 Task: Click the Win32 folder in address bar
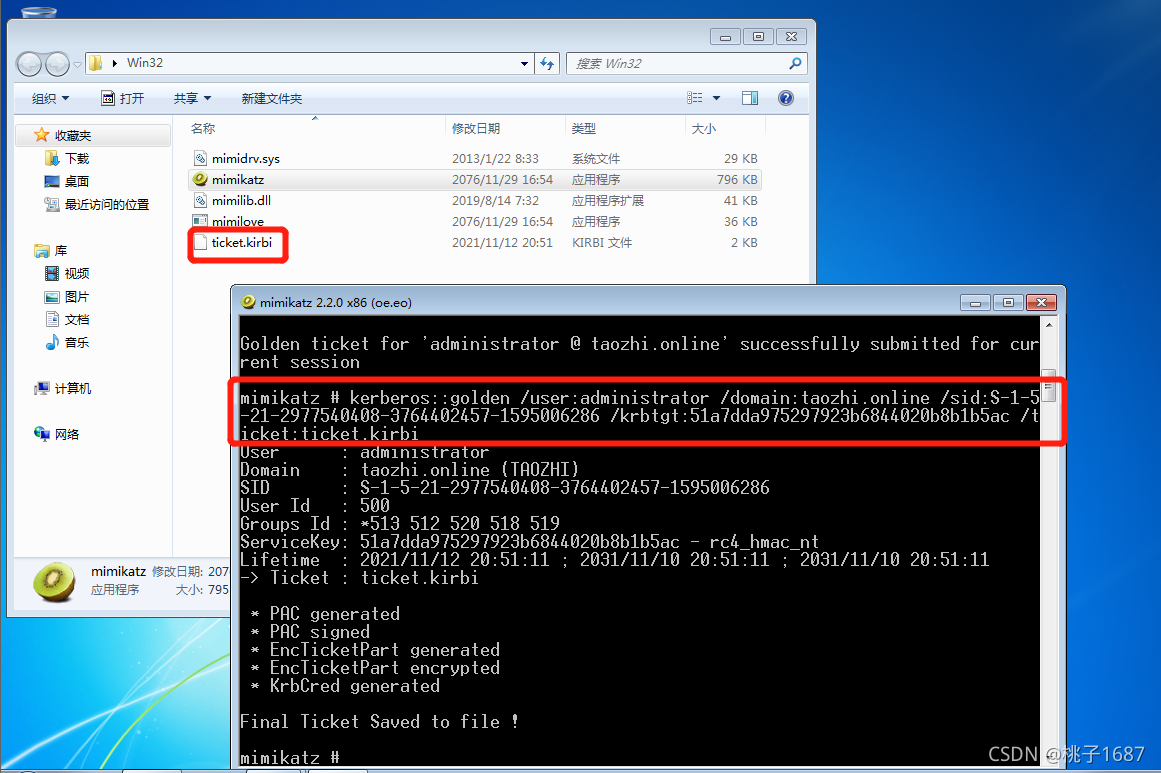[x=144, y=63]
